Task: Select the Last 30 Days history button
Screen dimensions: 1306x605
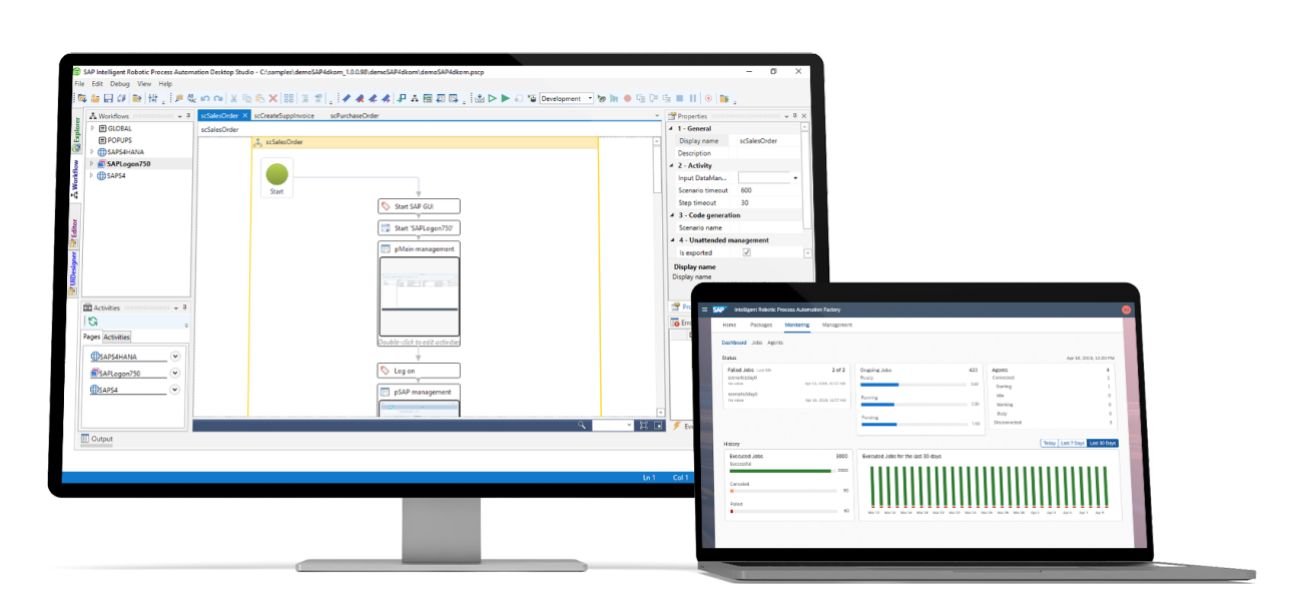Action: click(x=1103, y=442)
